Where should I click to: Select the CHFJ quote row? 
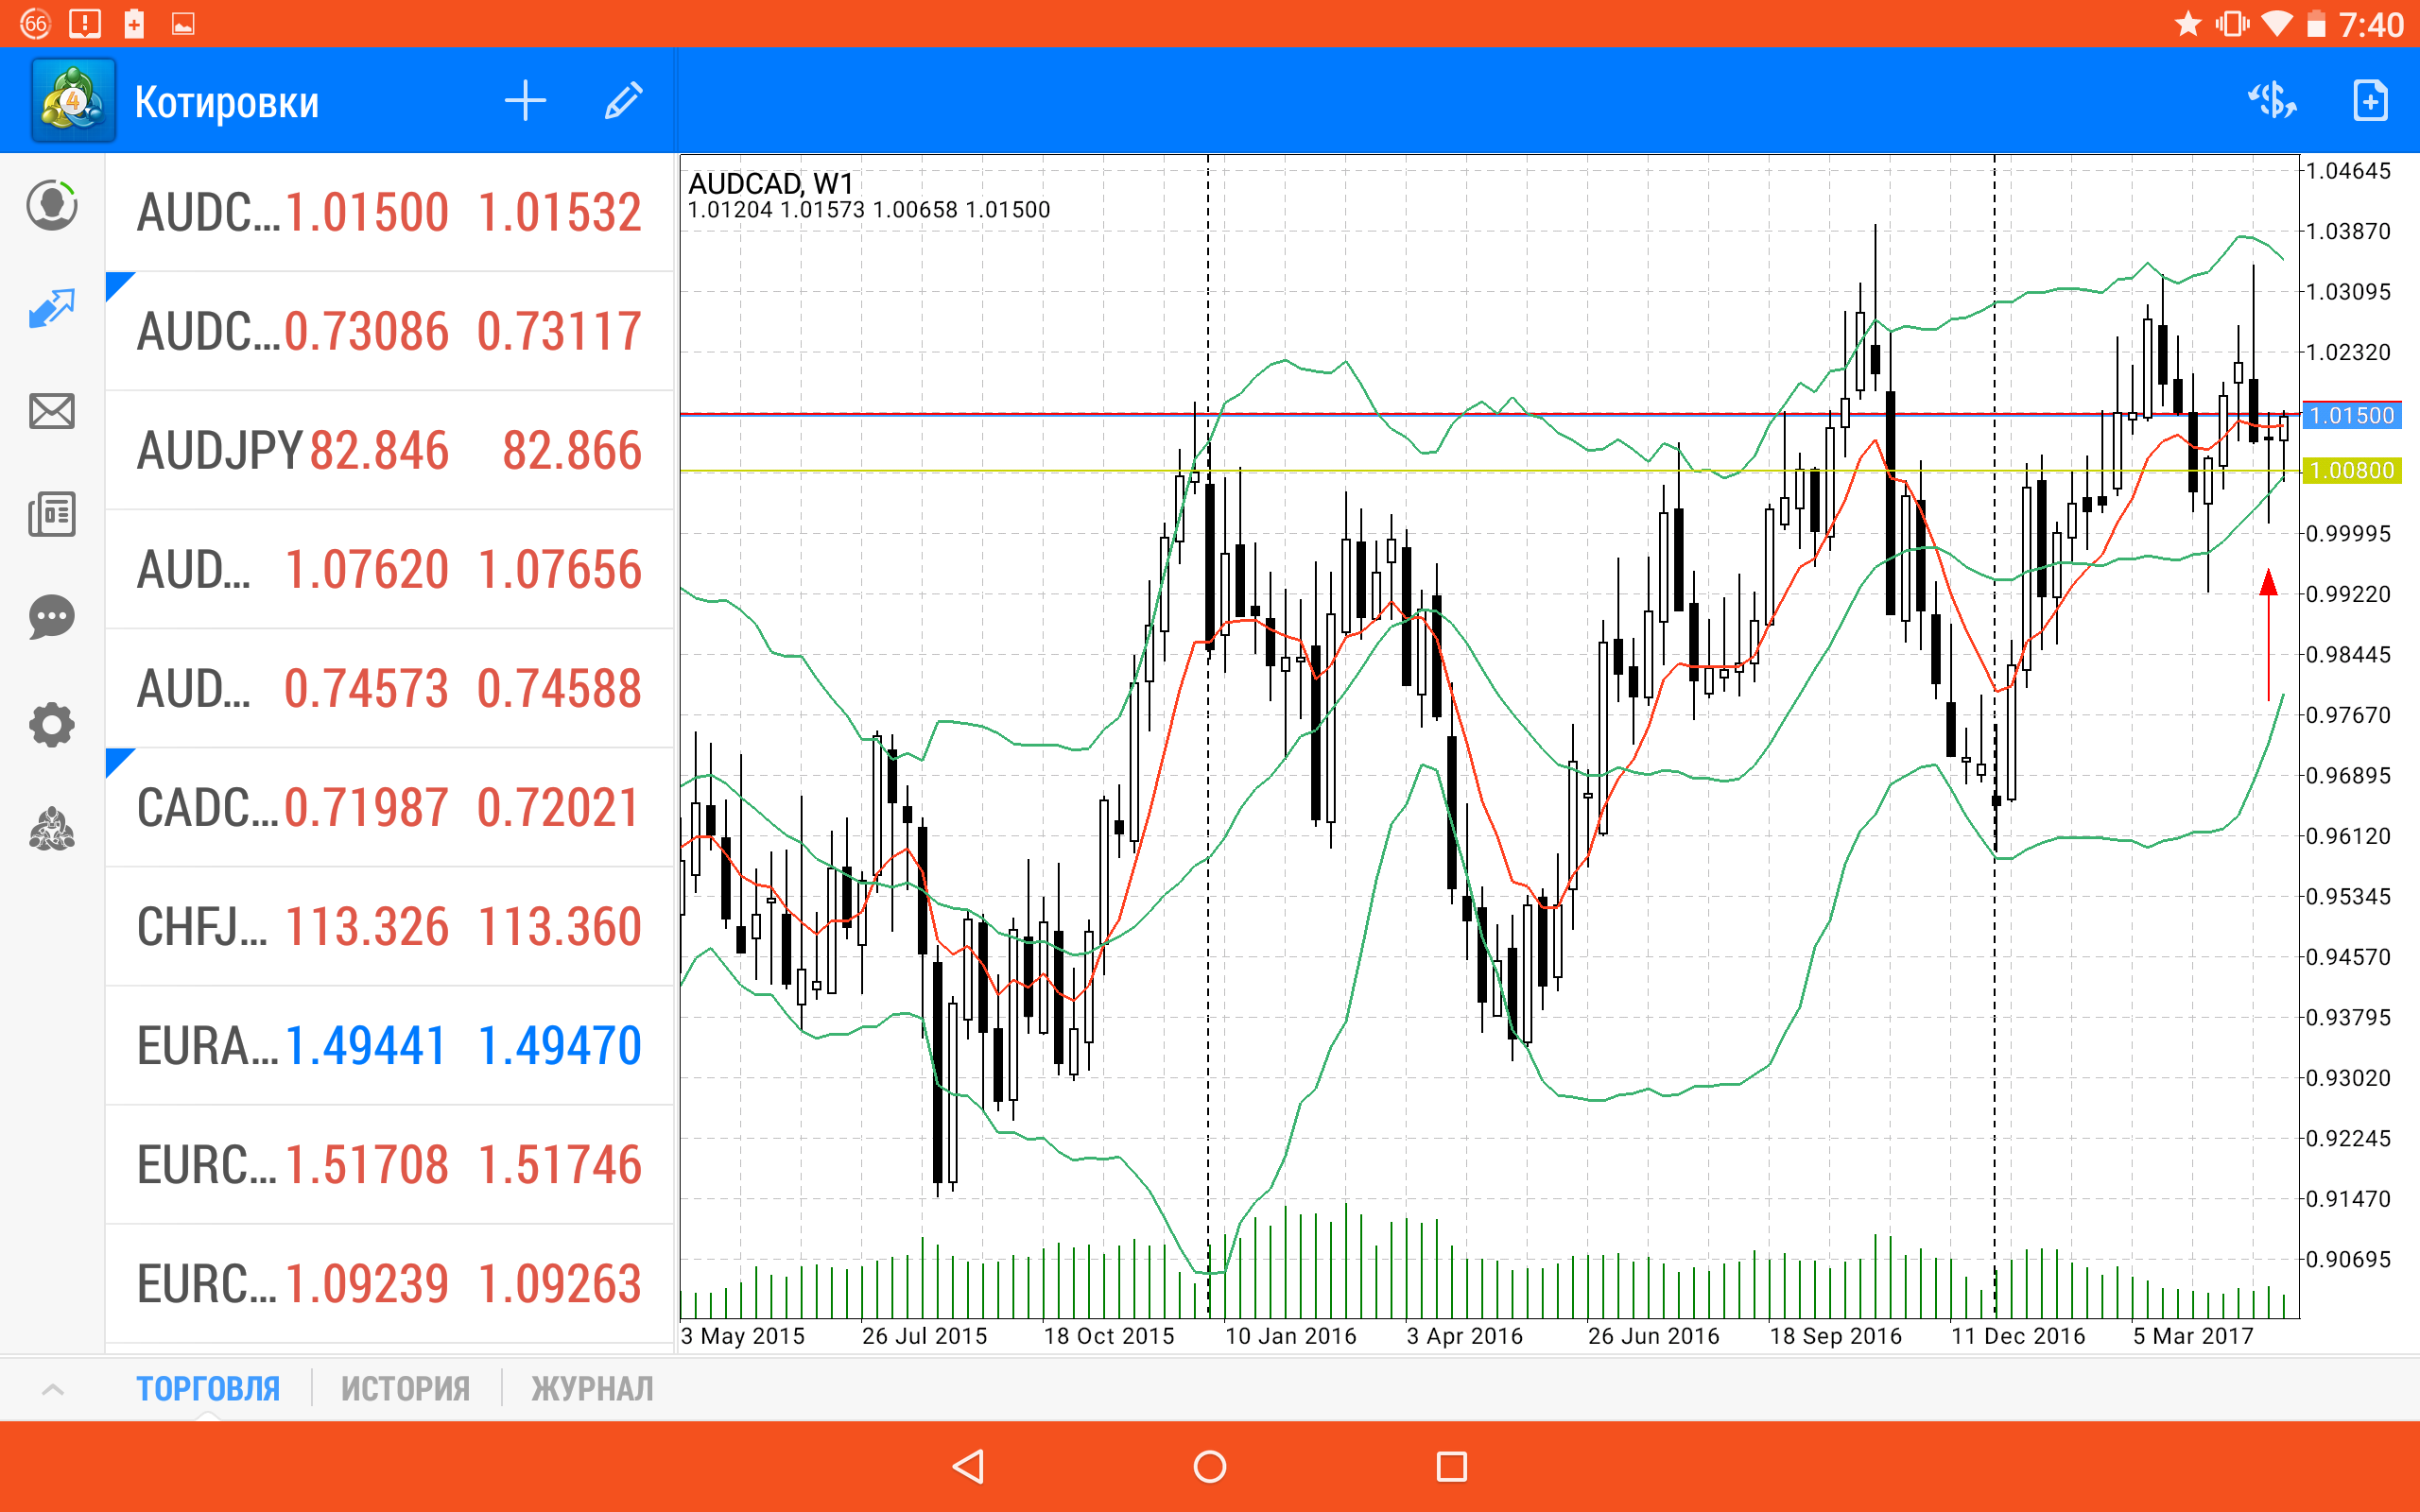coord(389,926)
